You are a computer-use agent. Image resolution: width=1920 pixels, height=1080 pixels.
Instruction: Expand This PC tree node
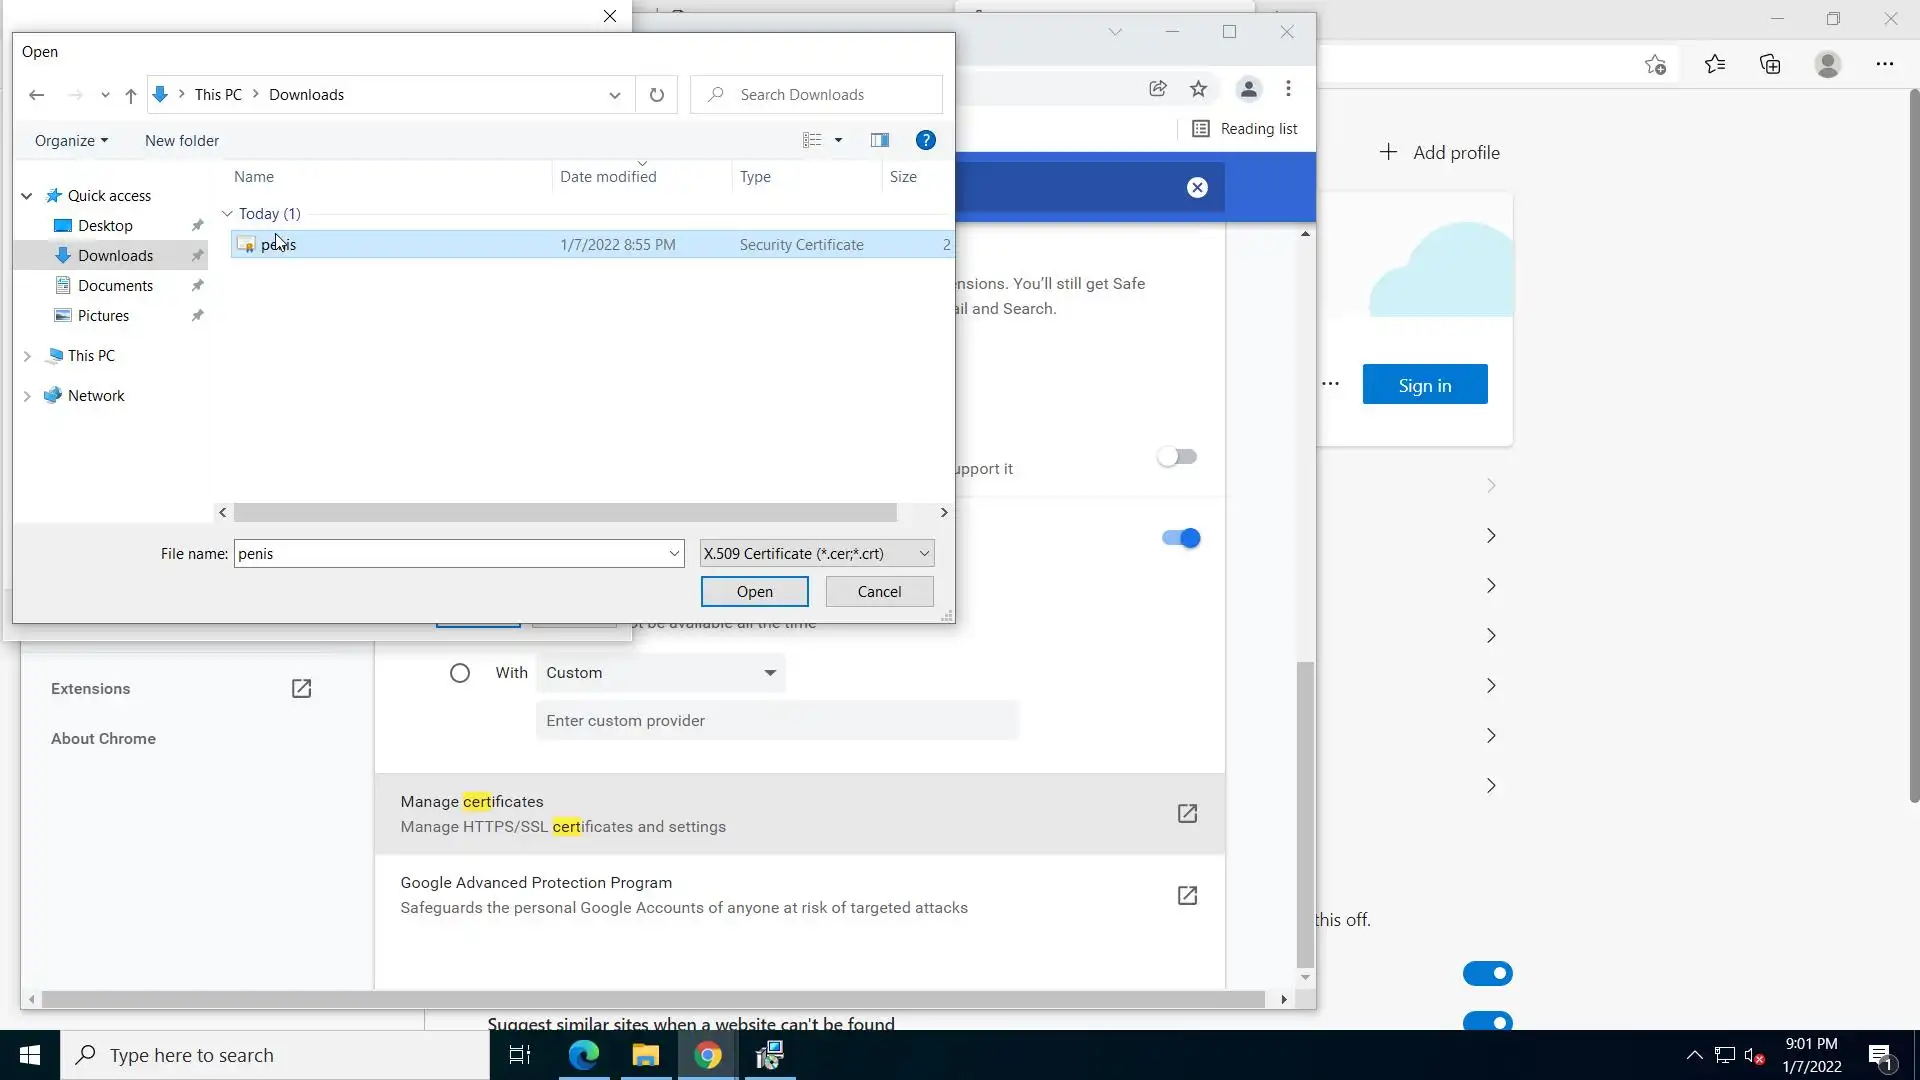coord(27,356)
